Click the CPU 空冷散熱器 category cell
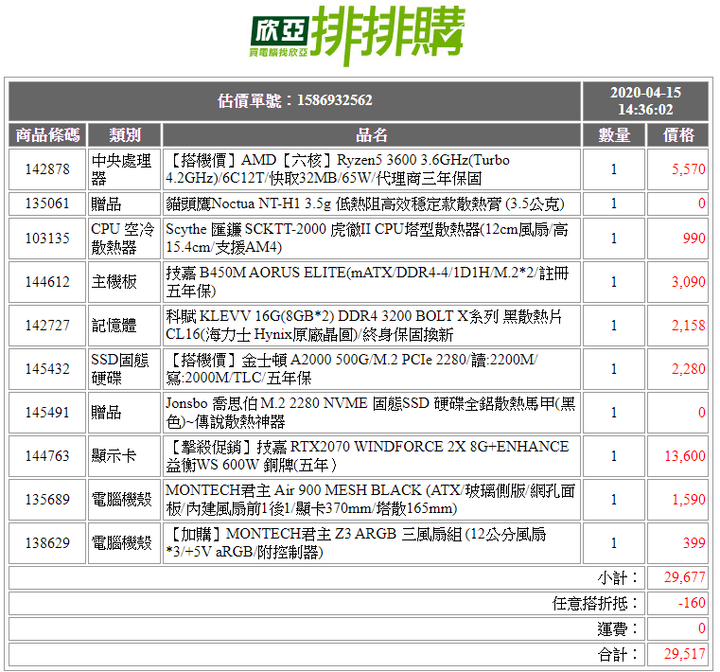The image size is (720, 672). 124,238
